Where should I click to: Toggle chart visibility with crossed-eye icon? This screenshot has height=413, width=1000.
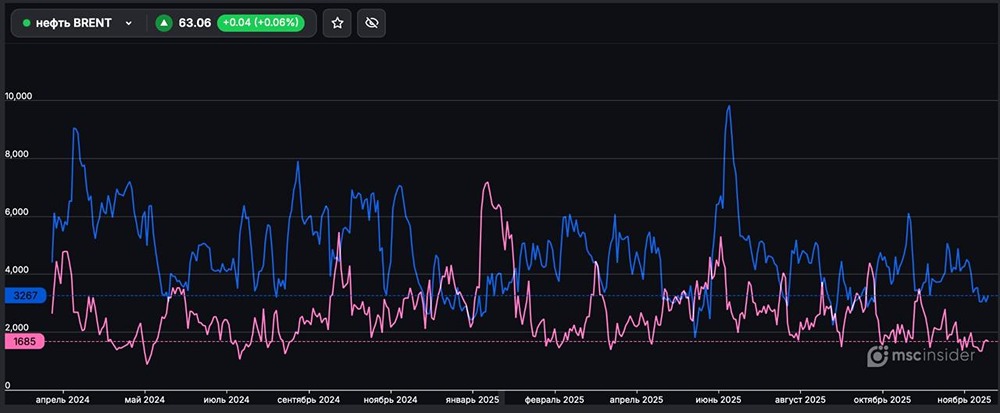[x=371, y=23]
